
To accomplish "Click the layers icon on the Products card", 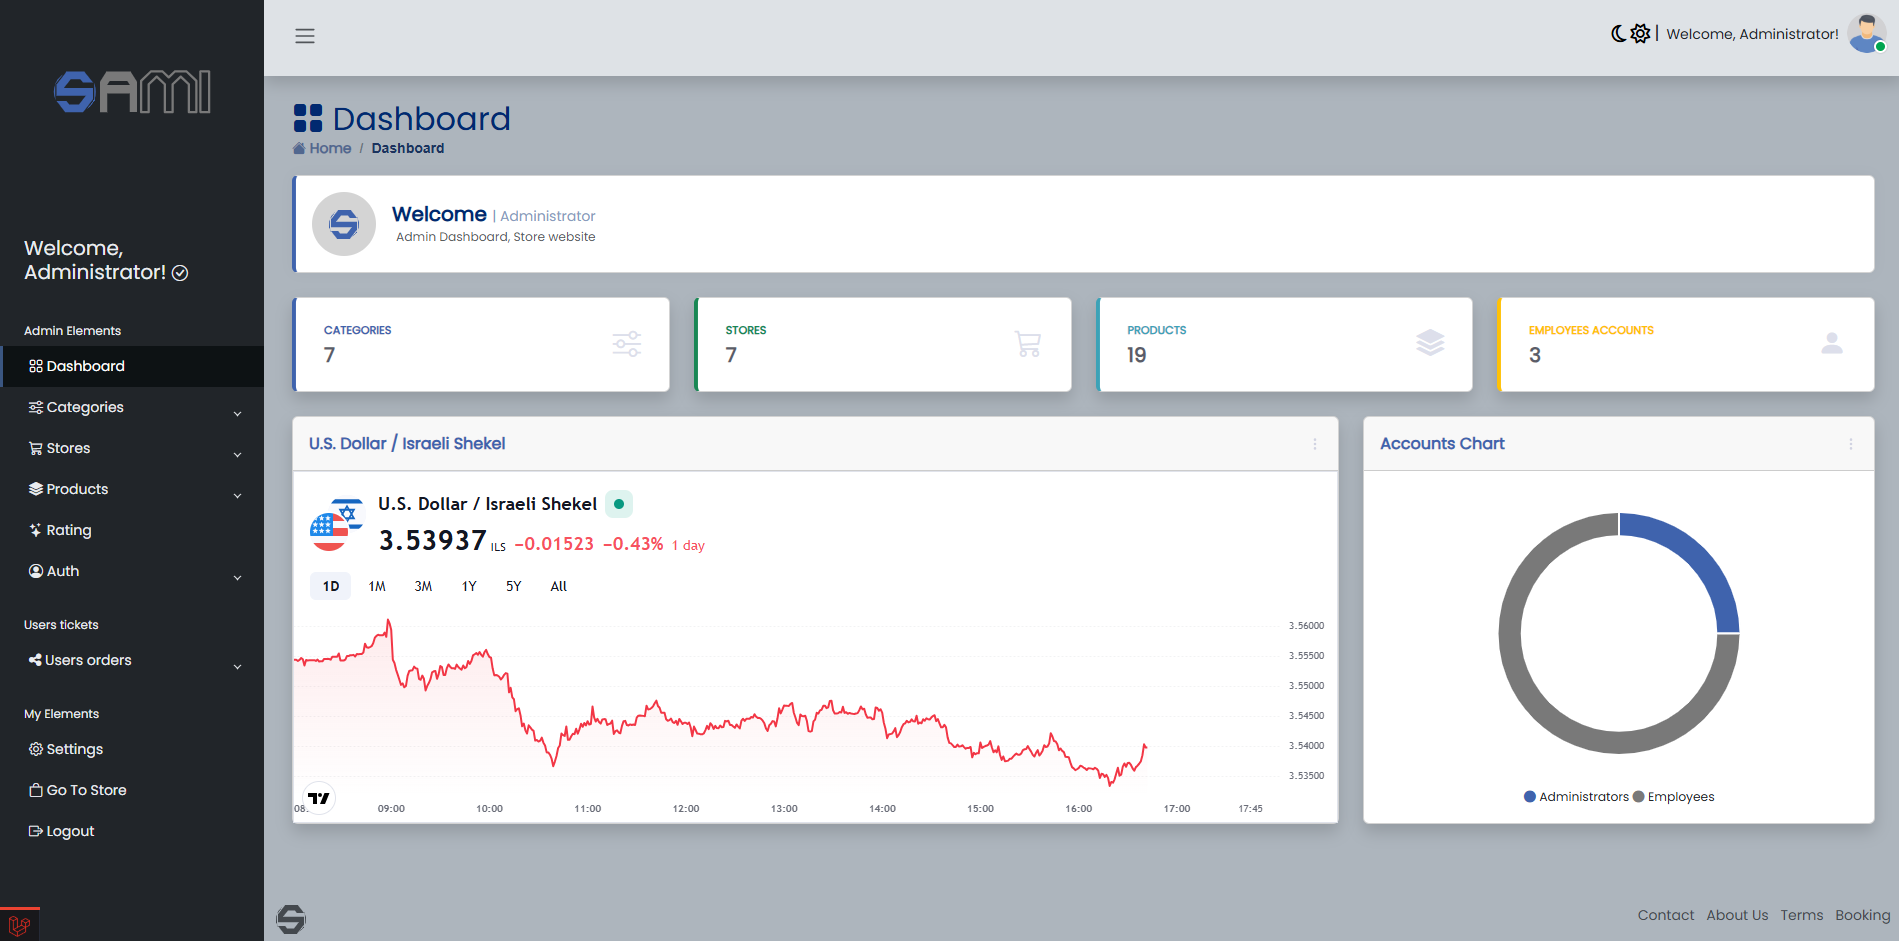I will coord(1430,344).
